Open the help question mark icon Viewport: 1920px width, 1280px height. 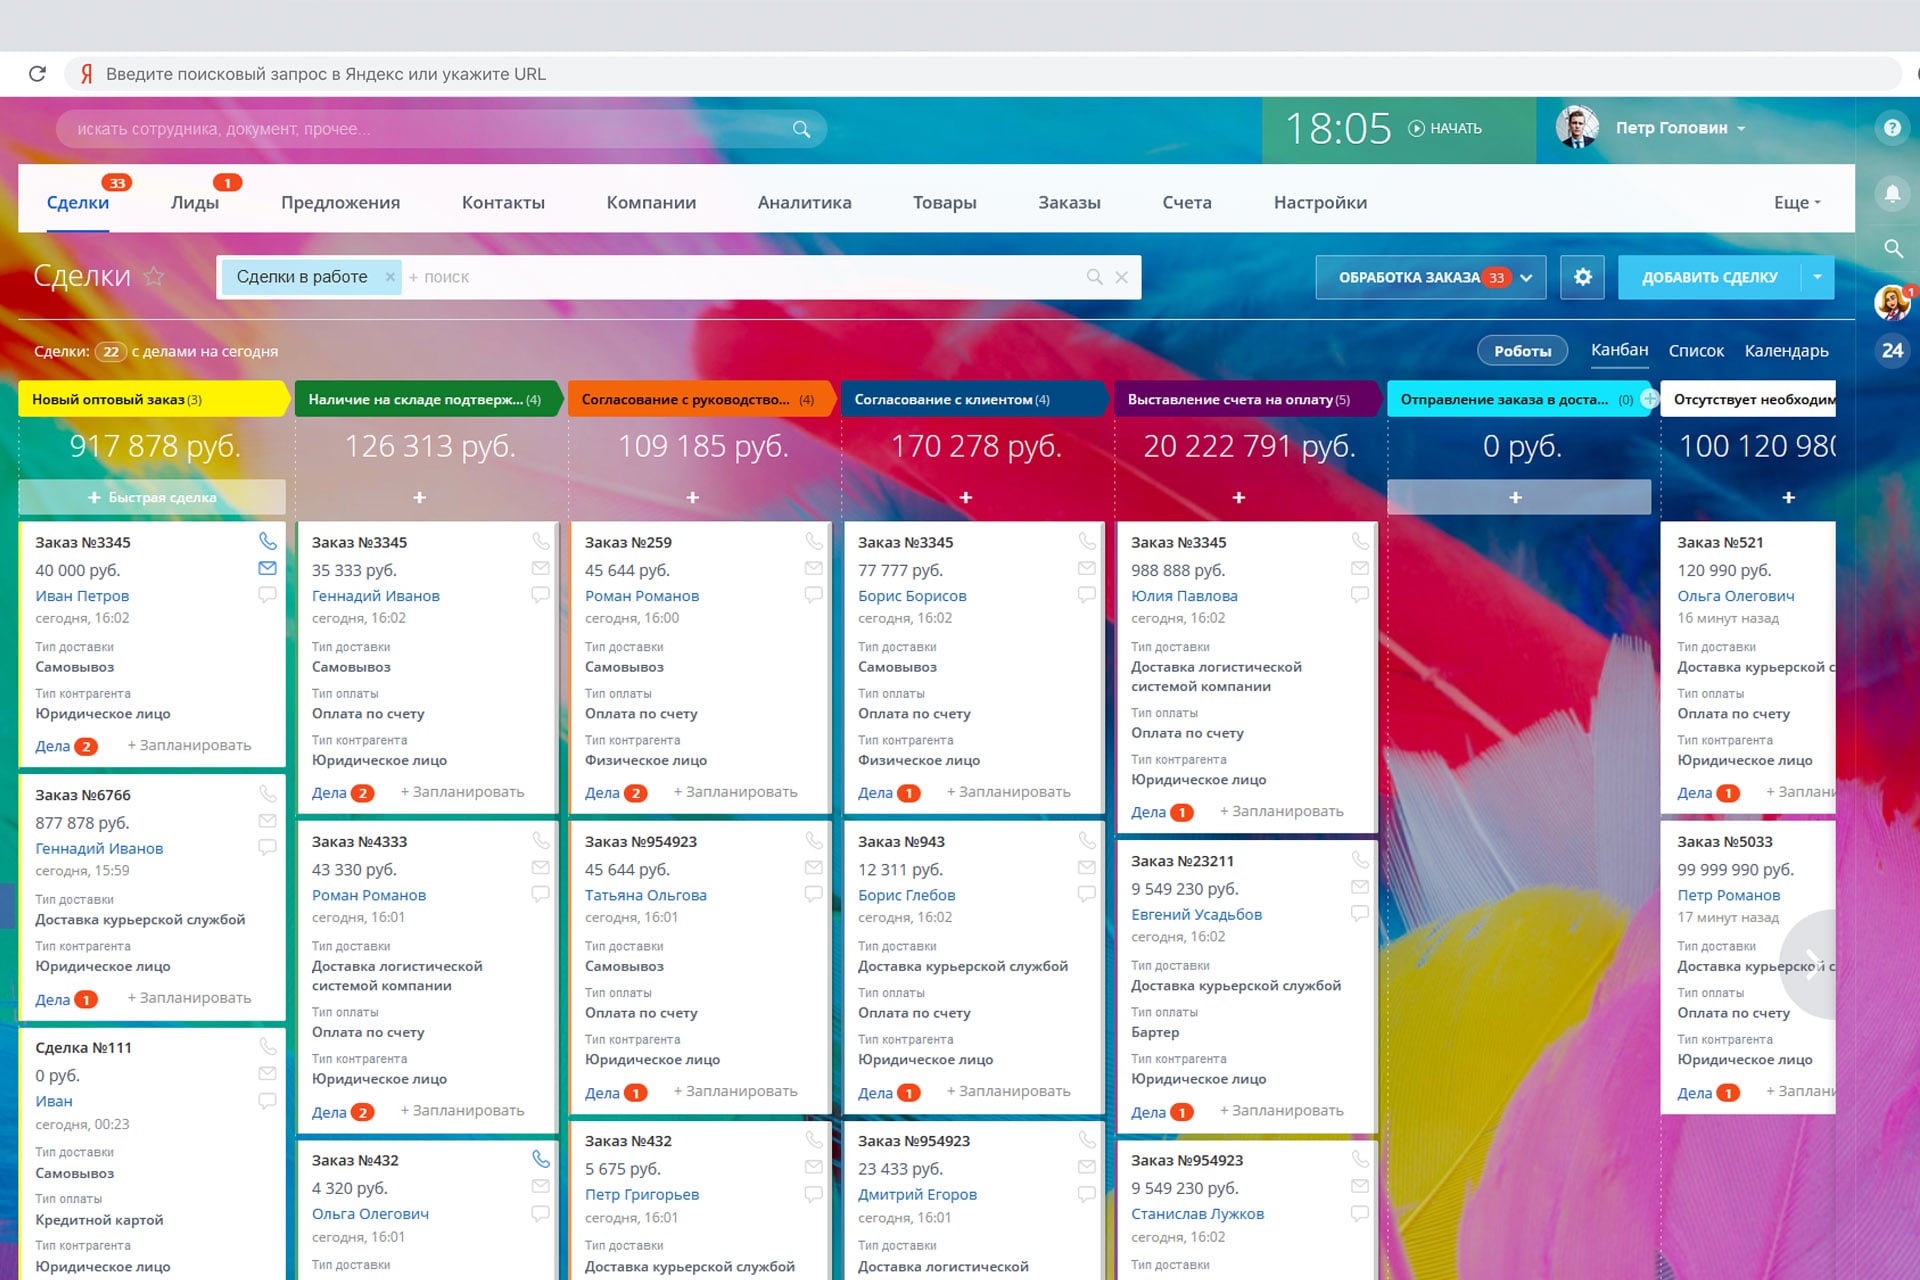pyautogui.click(x=1892, y=128)
